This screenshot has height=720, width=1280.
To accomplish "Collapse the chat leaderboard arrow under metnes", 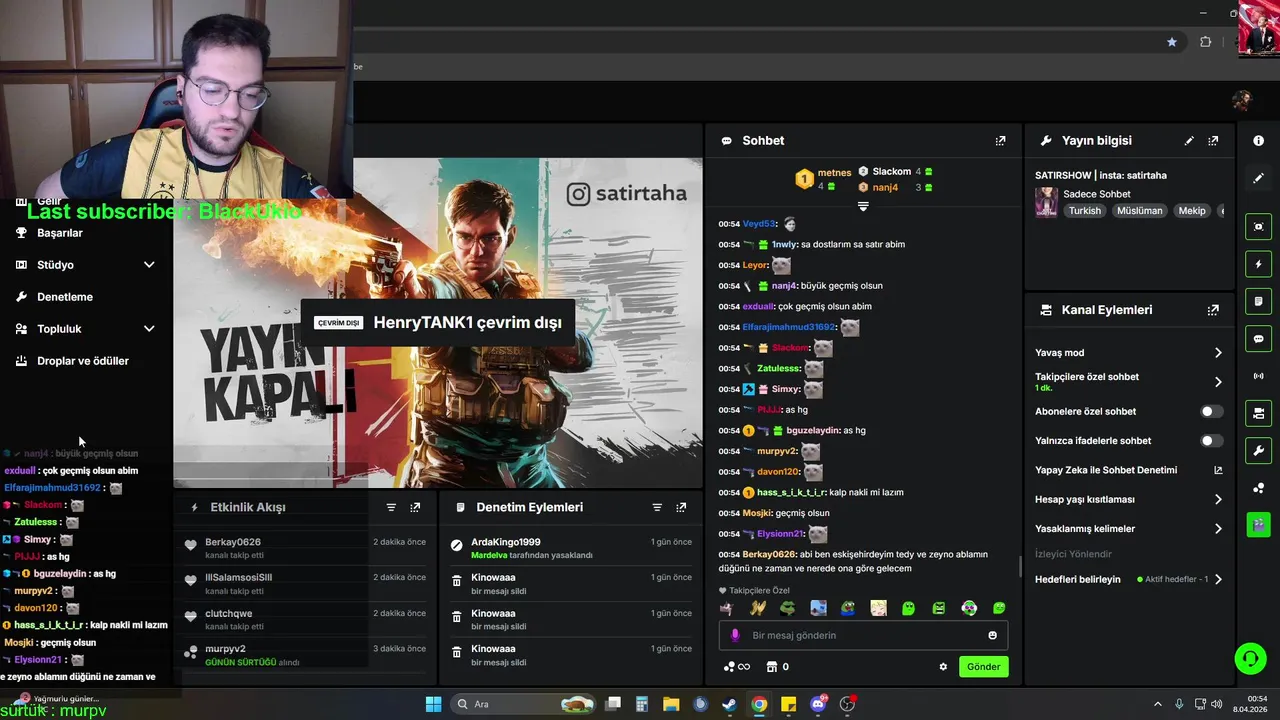I will tap(862, 206).
